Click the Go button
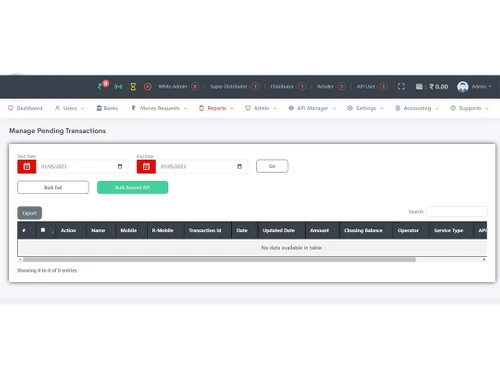 coord(272,166)
